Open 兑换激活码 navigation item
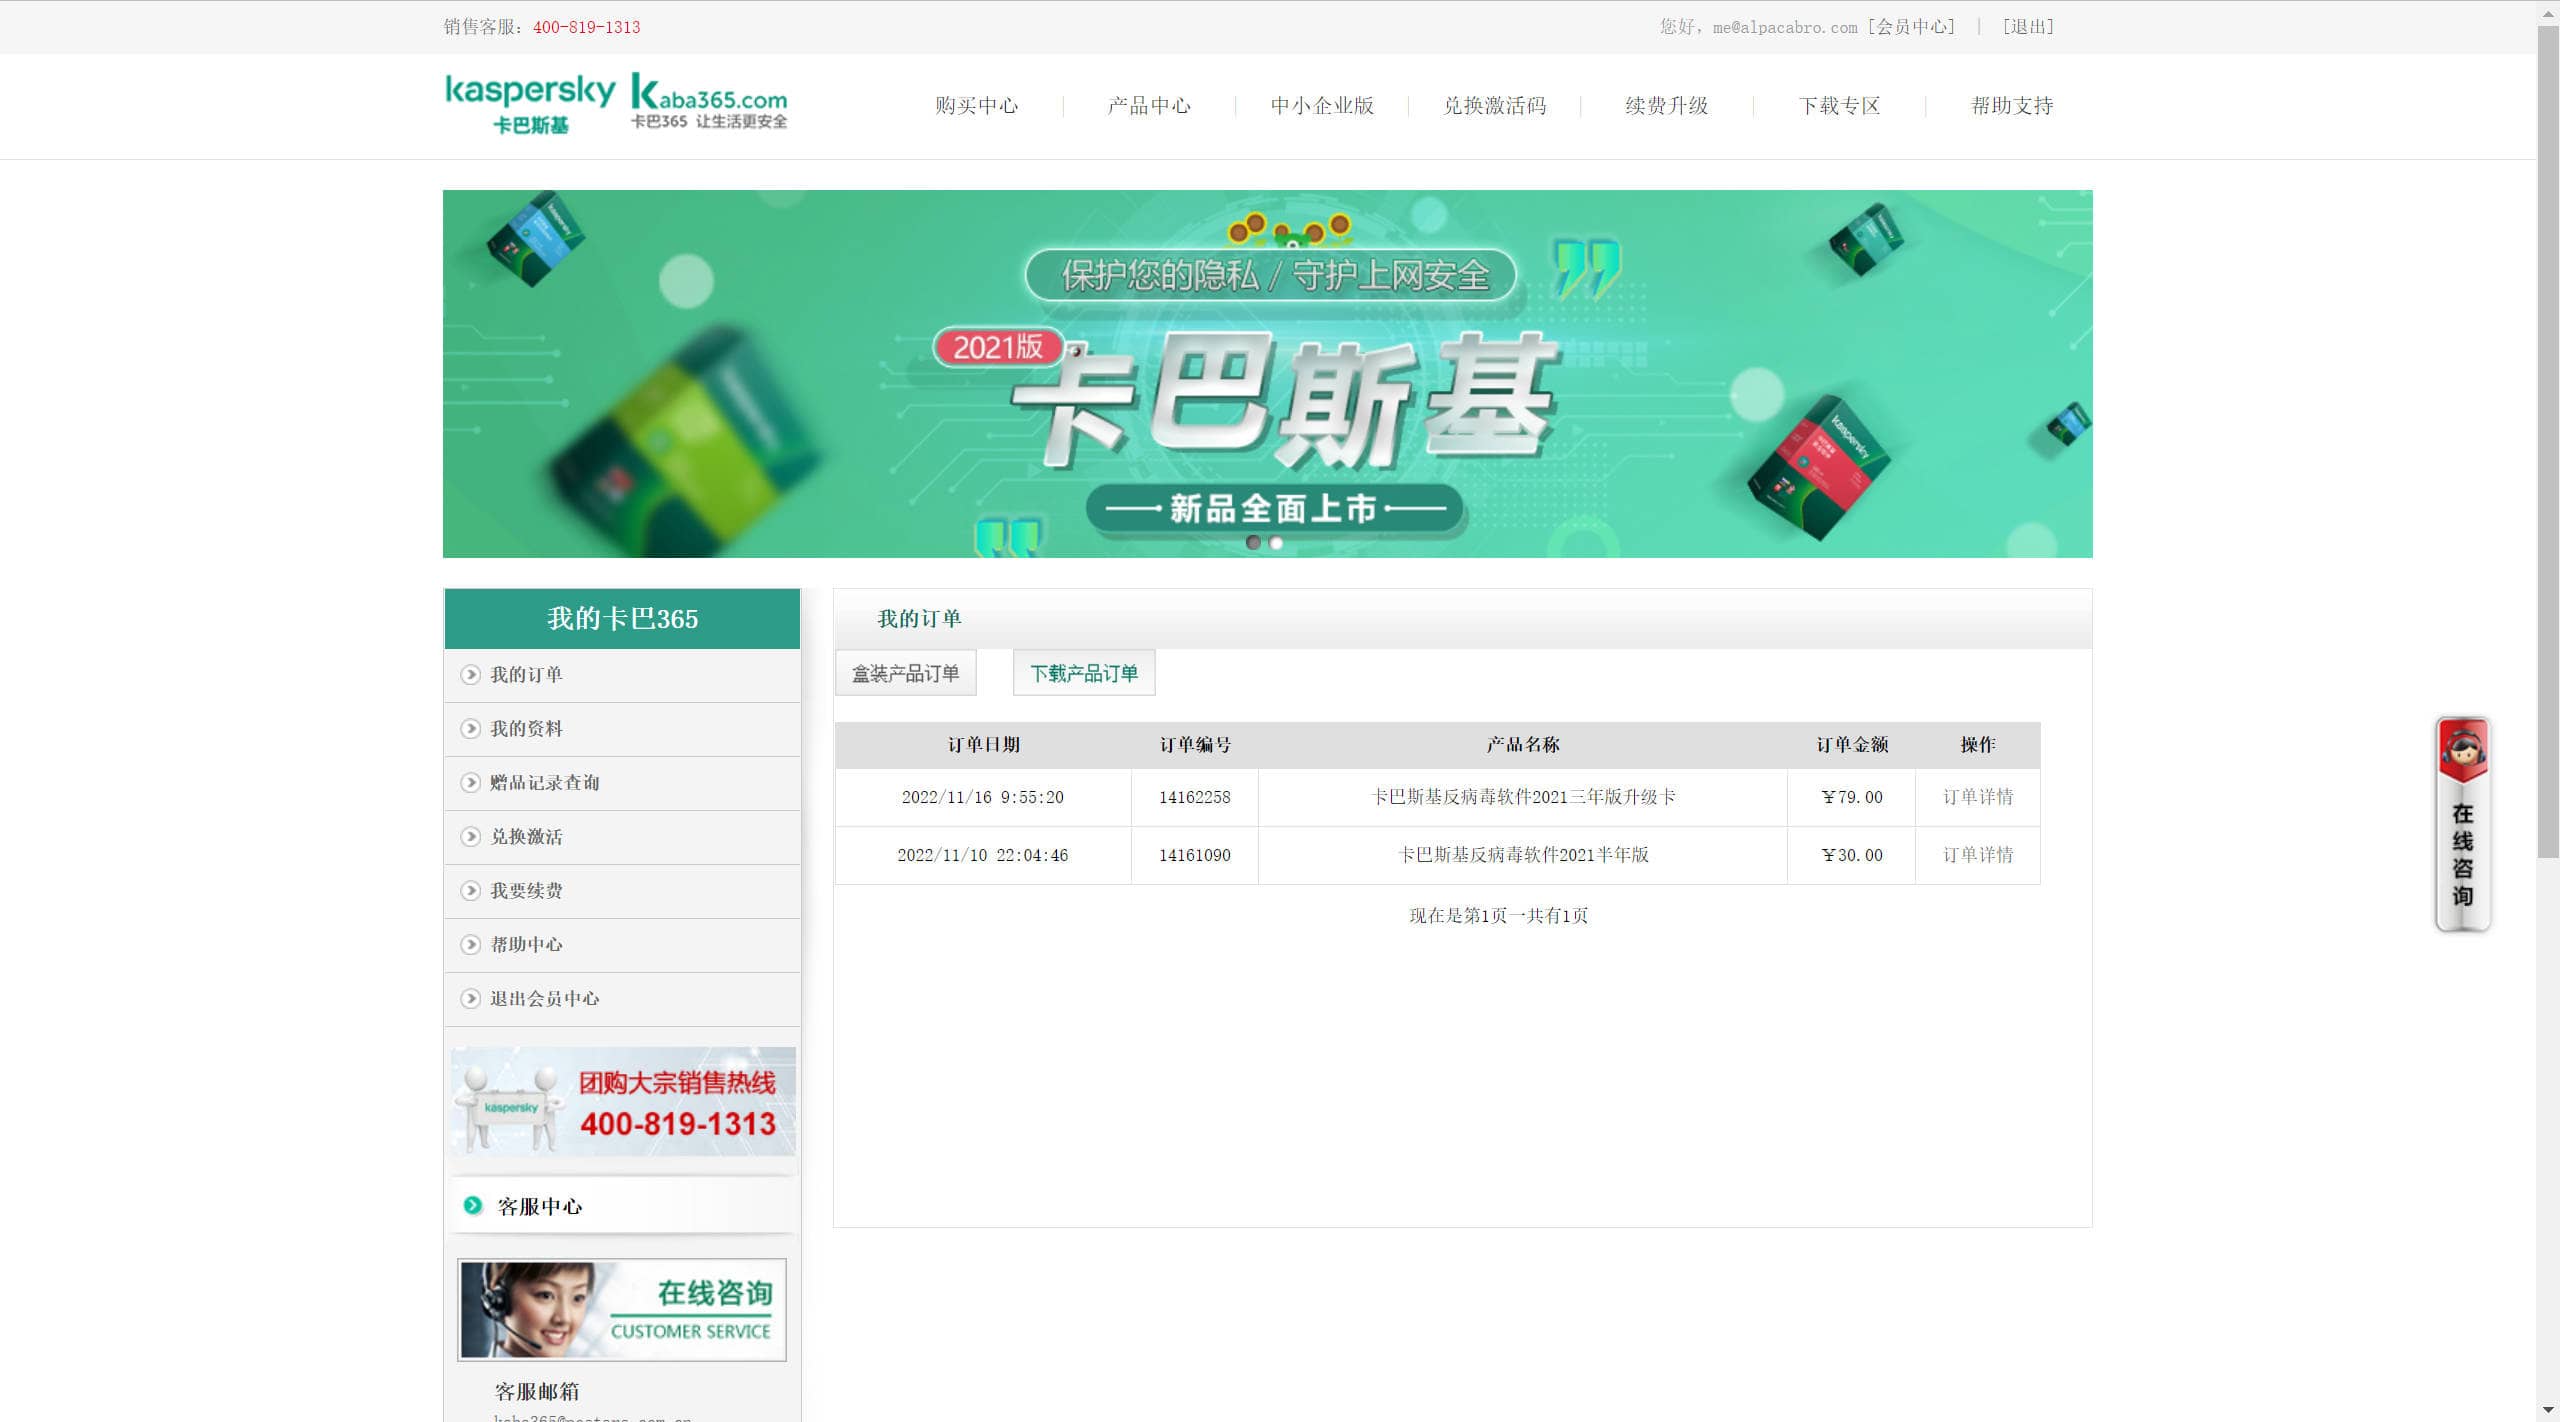The width and height of the screenshot is (2560, 1422). click(x=1494, y=106)
